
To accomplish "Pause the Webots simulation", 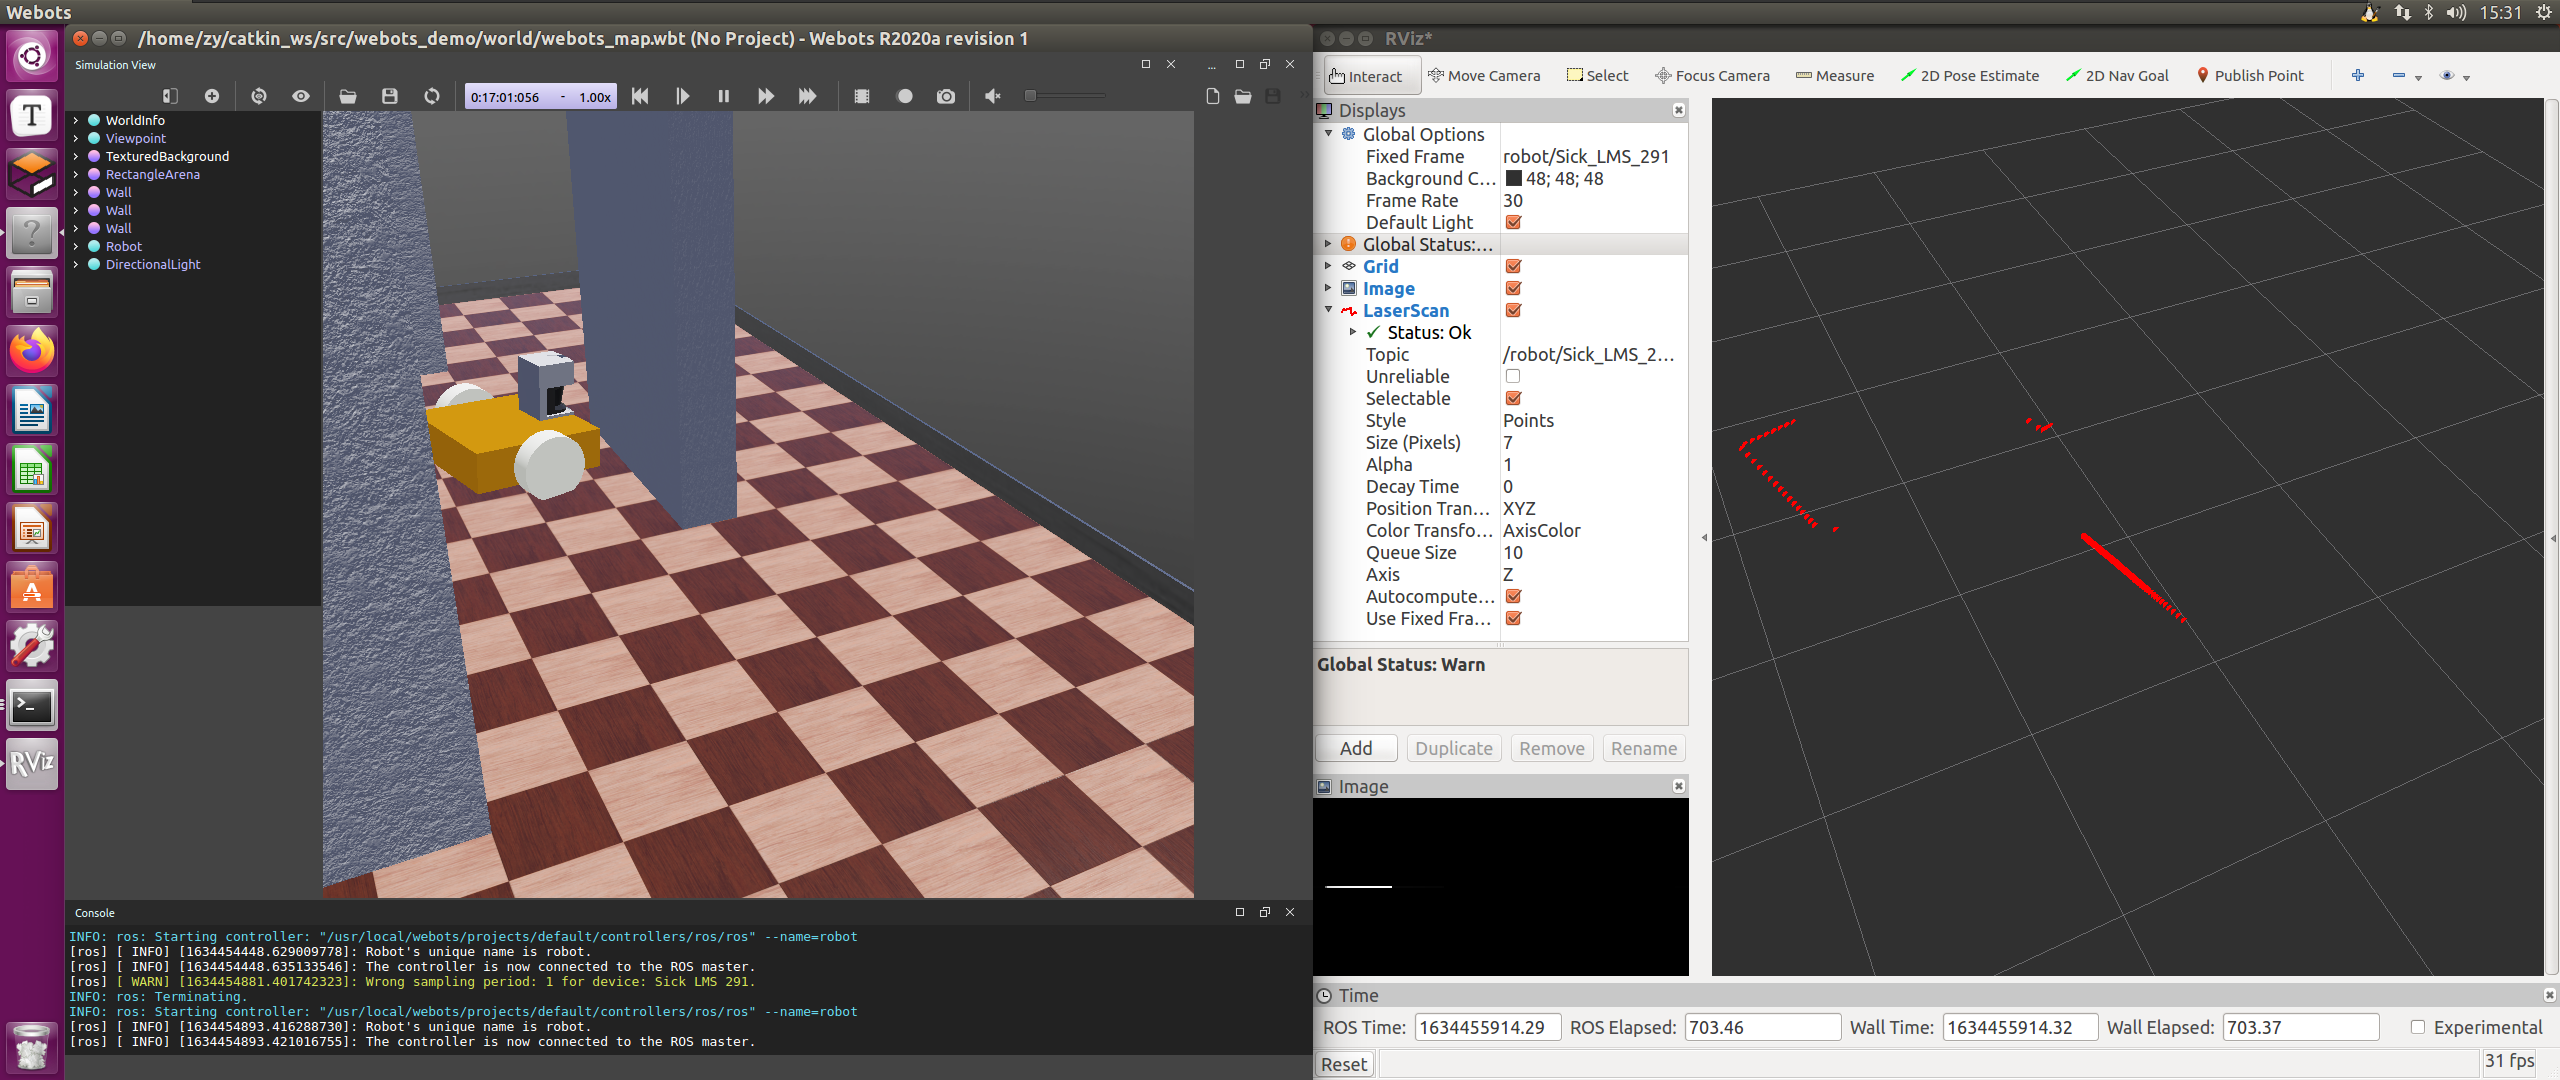I will pyautogui.click(x=723, y=96).
